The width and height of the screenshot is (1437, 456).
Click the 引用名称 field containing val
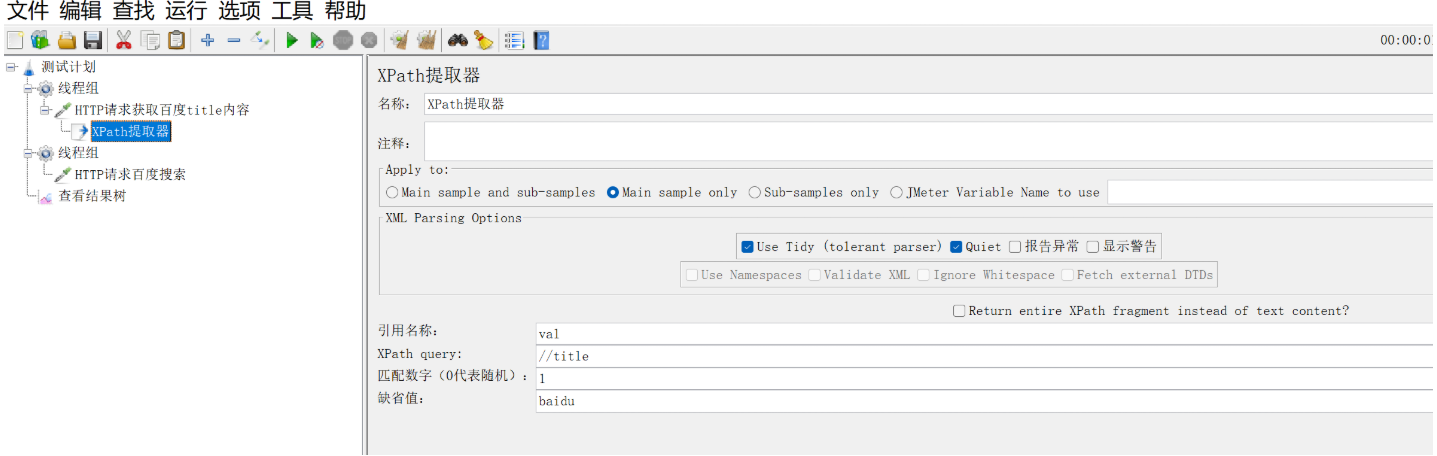985,333
